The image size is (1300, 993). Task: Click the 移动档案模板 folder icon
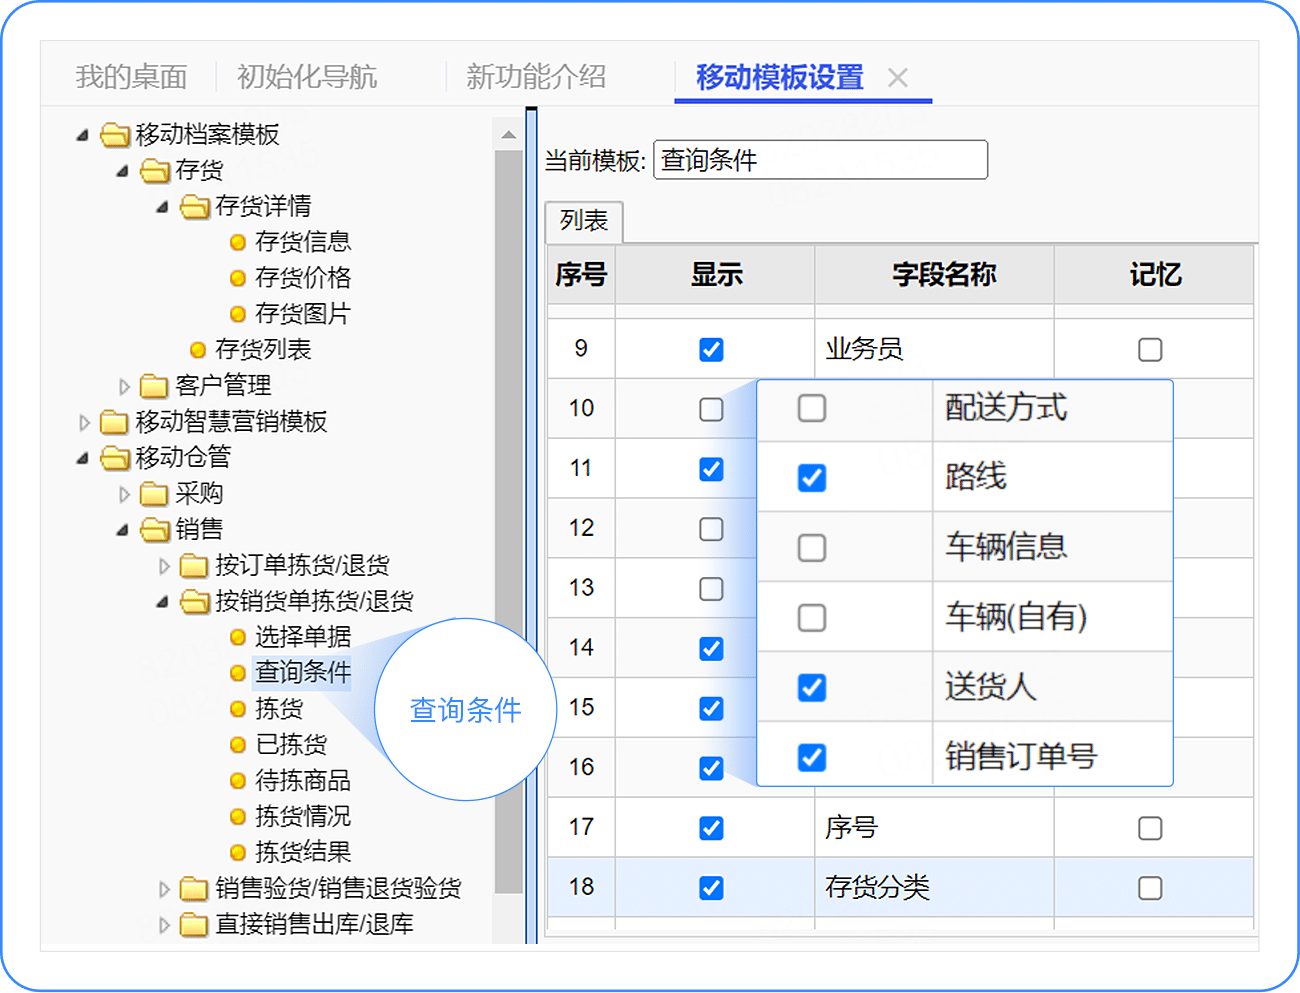click(x=115, y=135)
